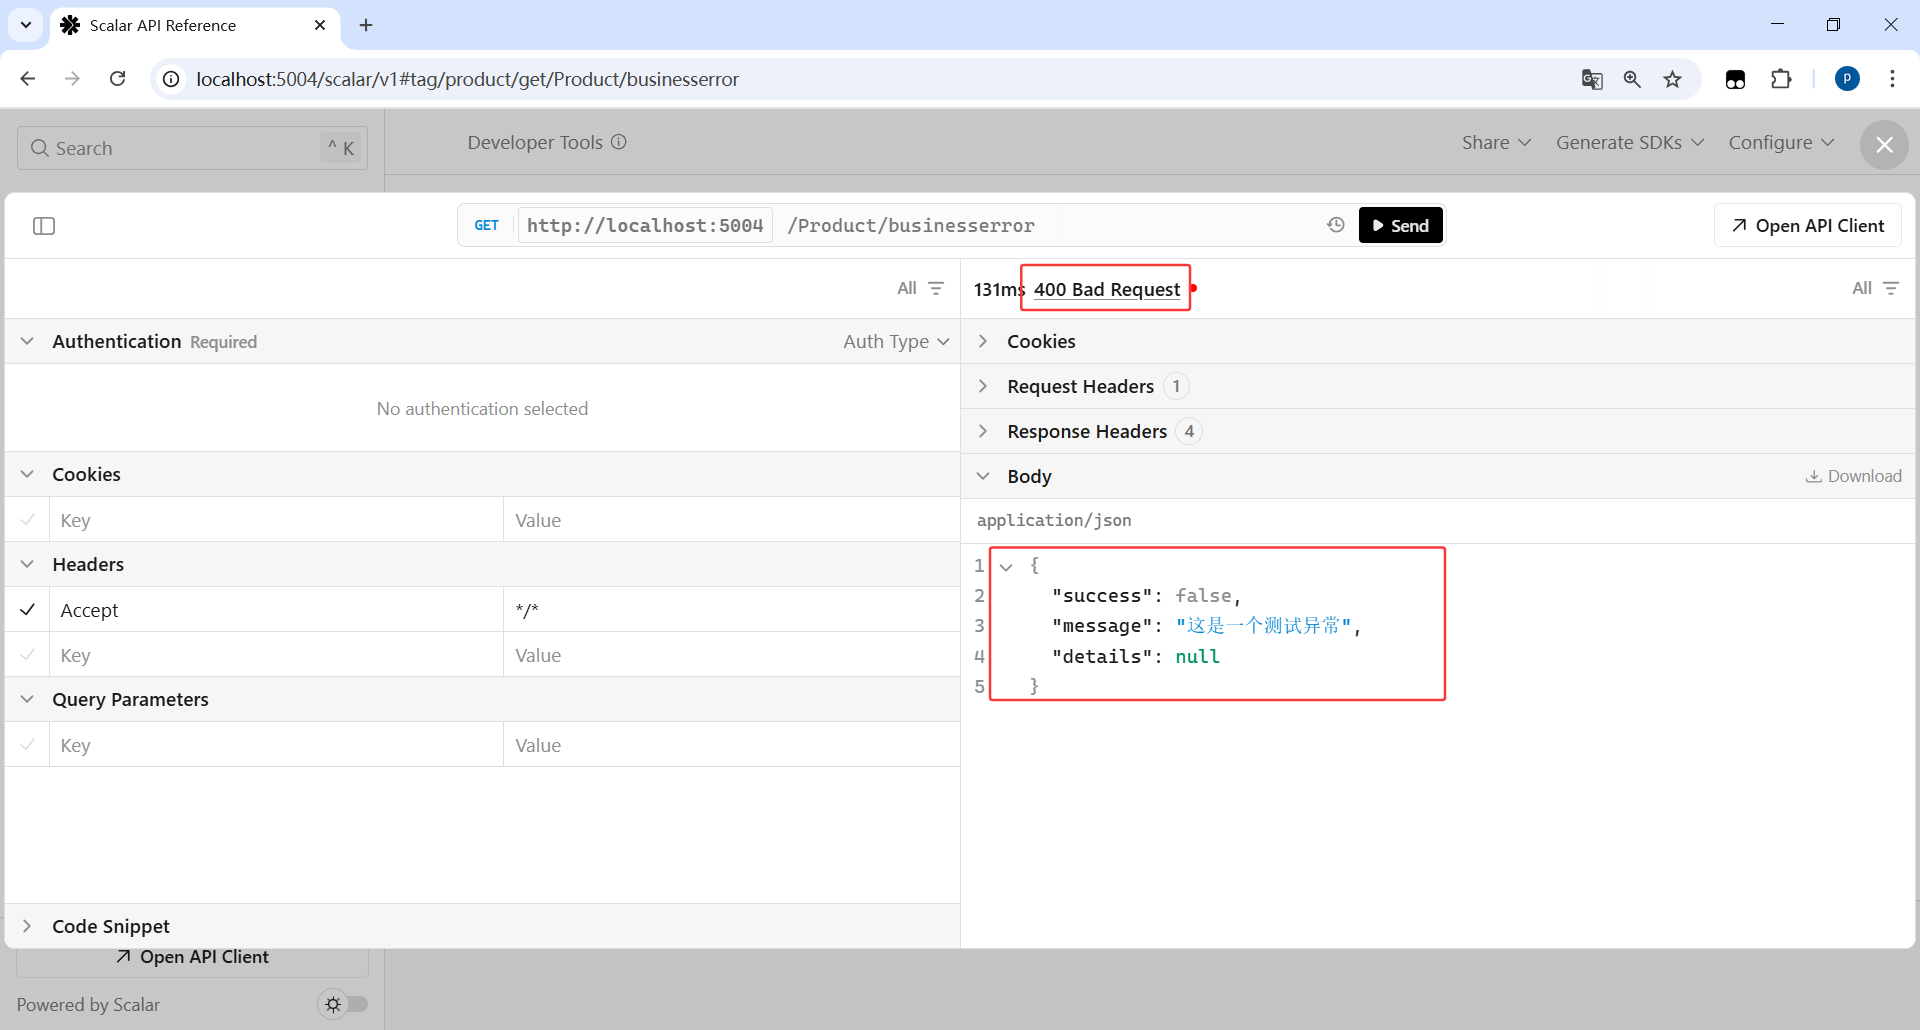Expand the Response Headers section
Viewport: 1920px width, 1030px height.
click(983, 431)
